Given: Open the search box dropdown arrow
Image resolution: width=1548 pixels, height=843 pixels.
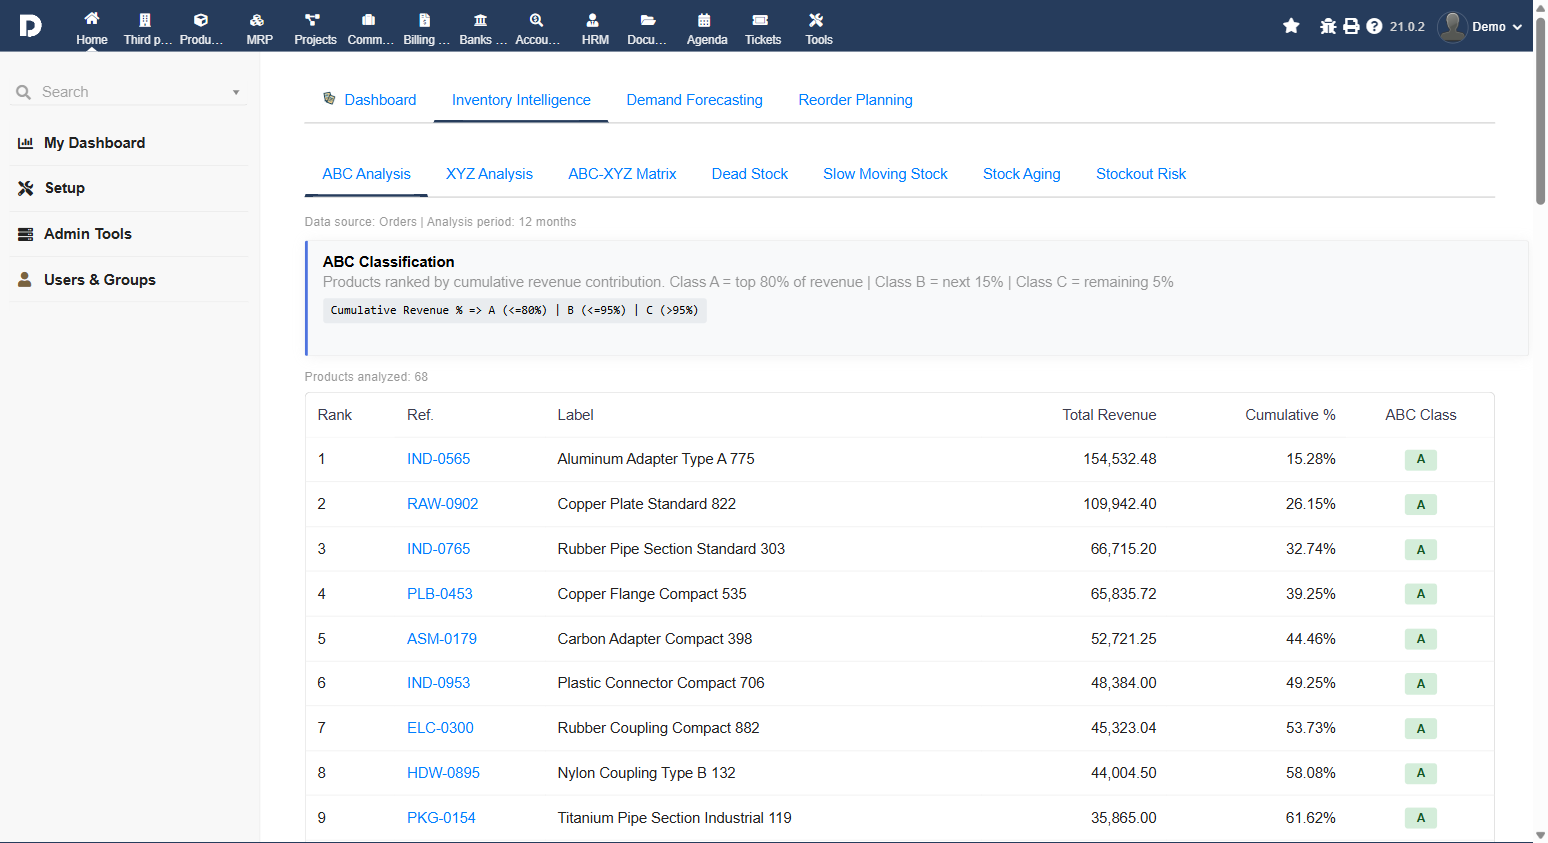Looking at the screenshot, I should (236, 92).
